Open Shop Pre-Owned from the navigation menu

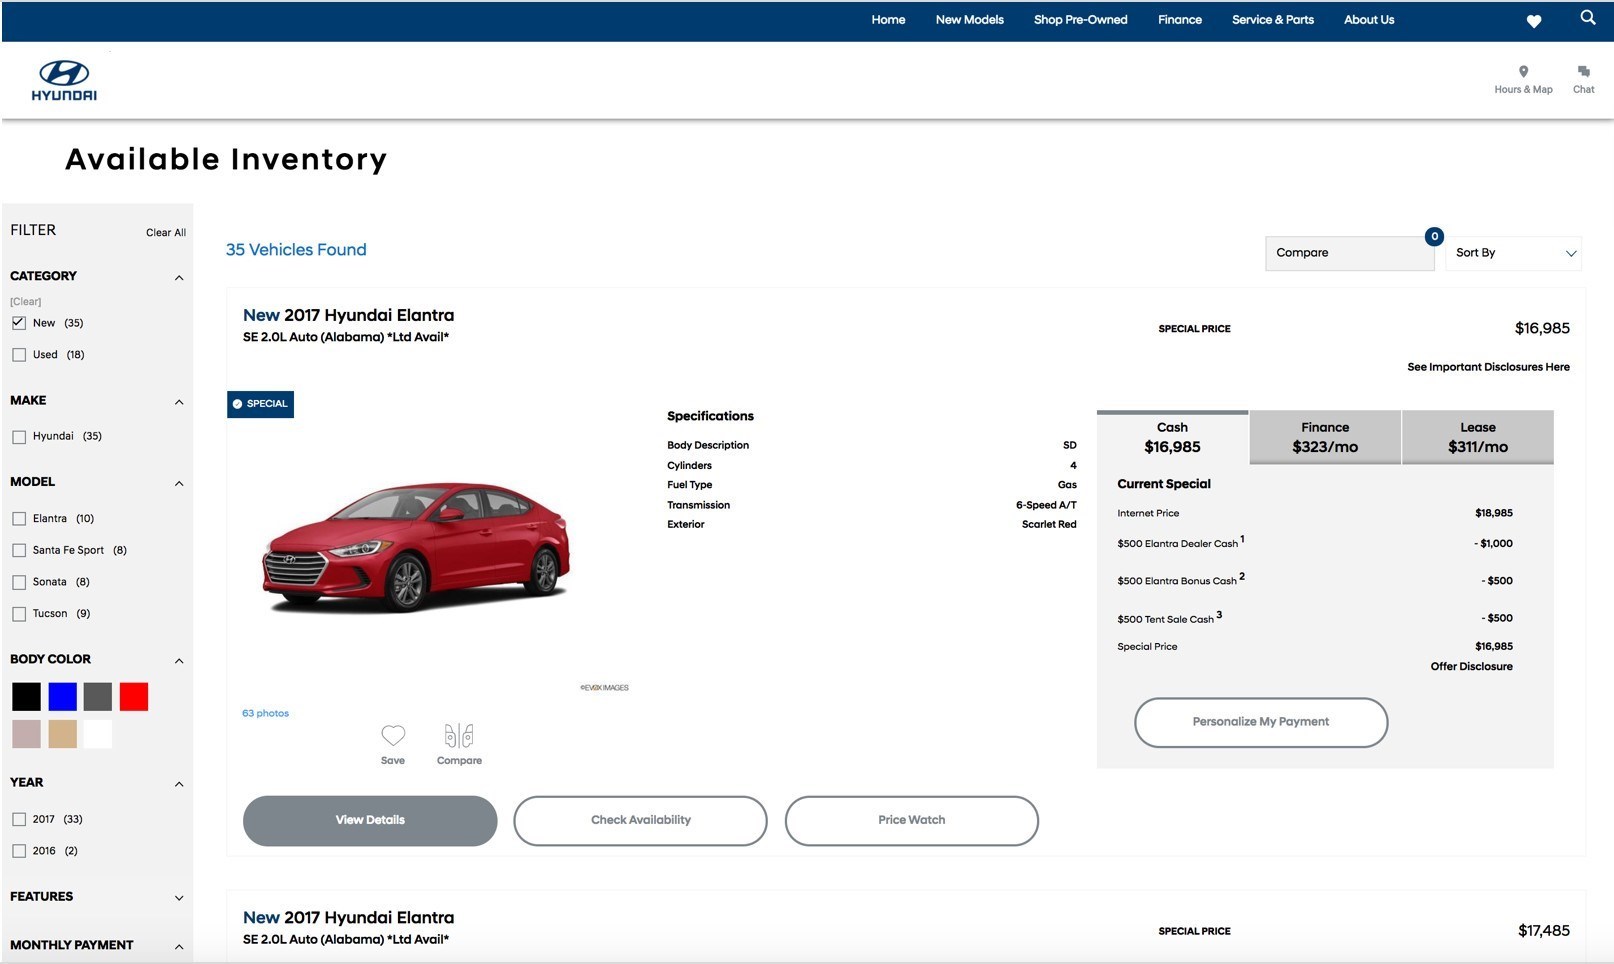click(x=1080, y=19)
